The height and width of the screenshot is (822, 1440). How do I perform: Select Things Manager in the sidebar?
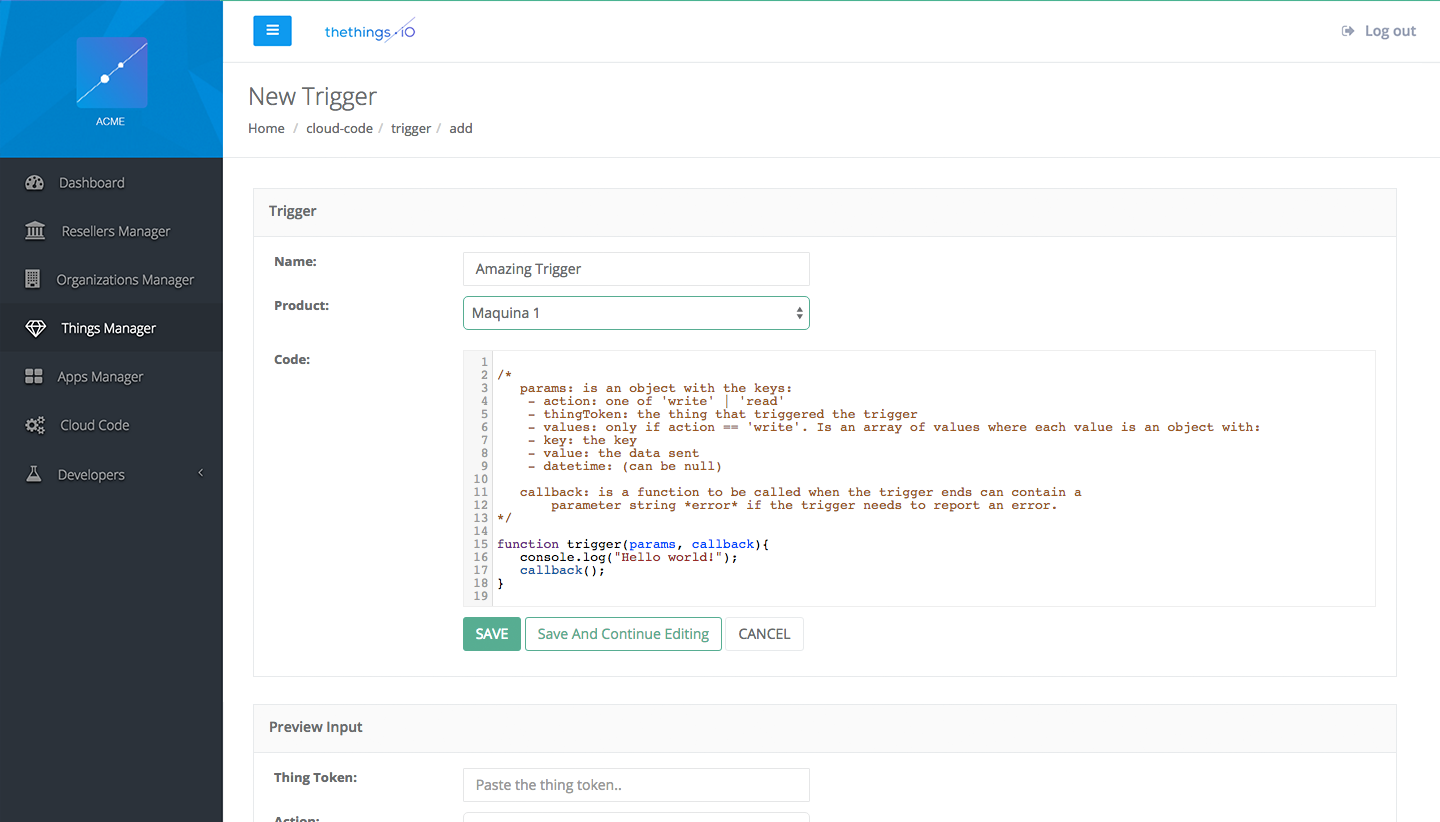click(111, 328)
